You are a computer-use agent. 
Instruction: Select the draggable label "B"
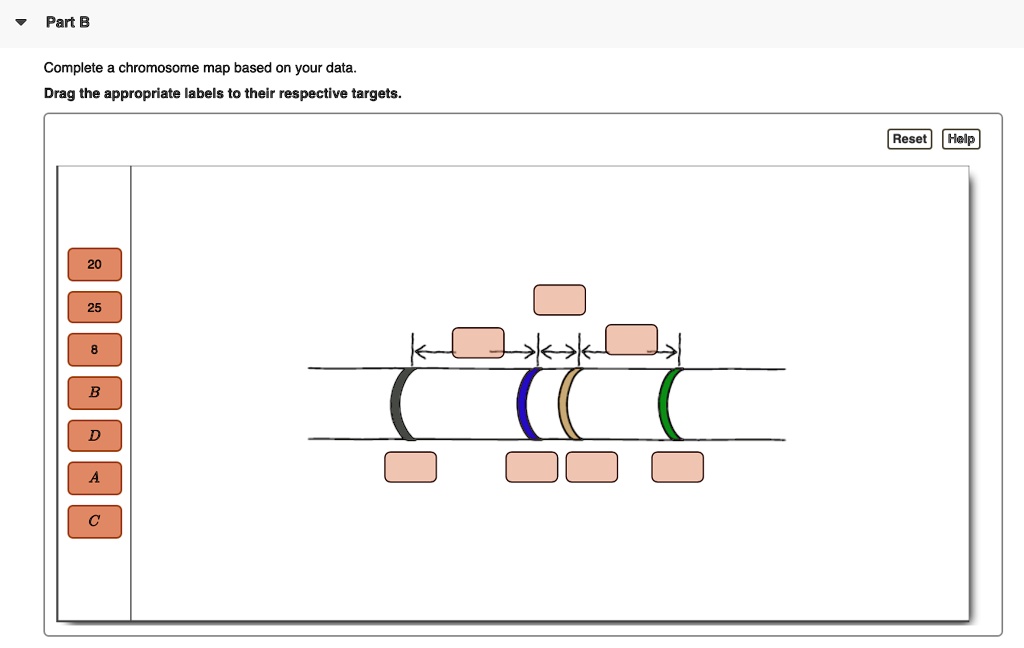click(95, 392)
